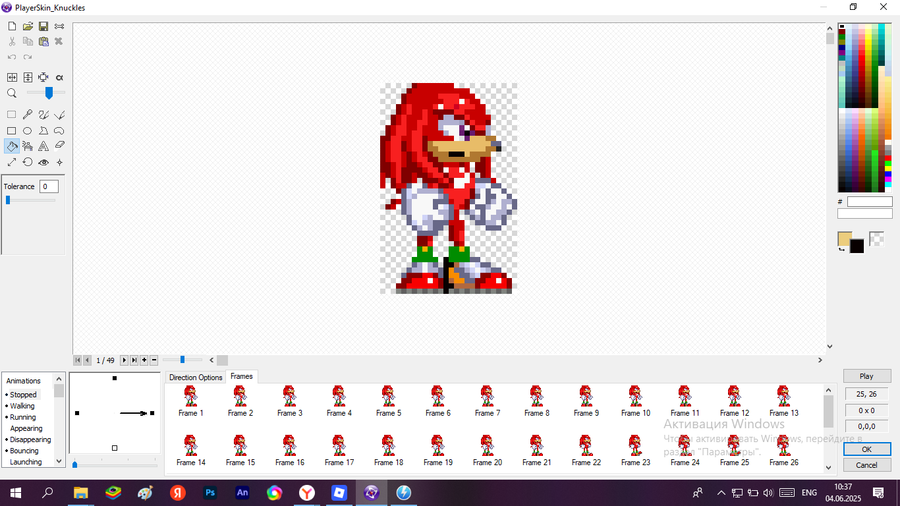Click the zoom level slider handle

pos(49,92)
